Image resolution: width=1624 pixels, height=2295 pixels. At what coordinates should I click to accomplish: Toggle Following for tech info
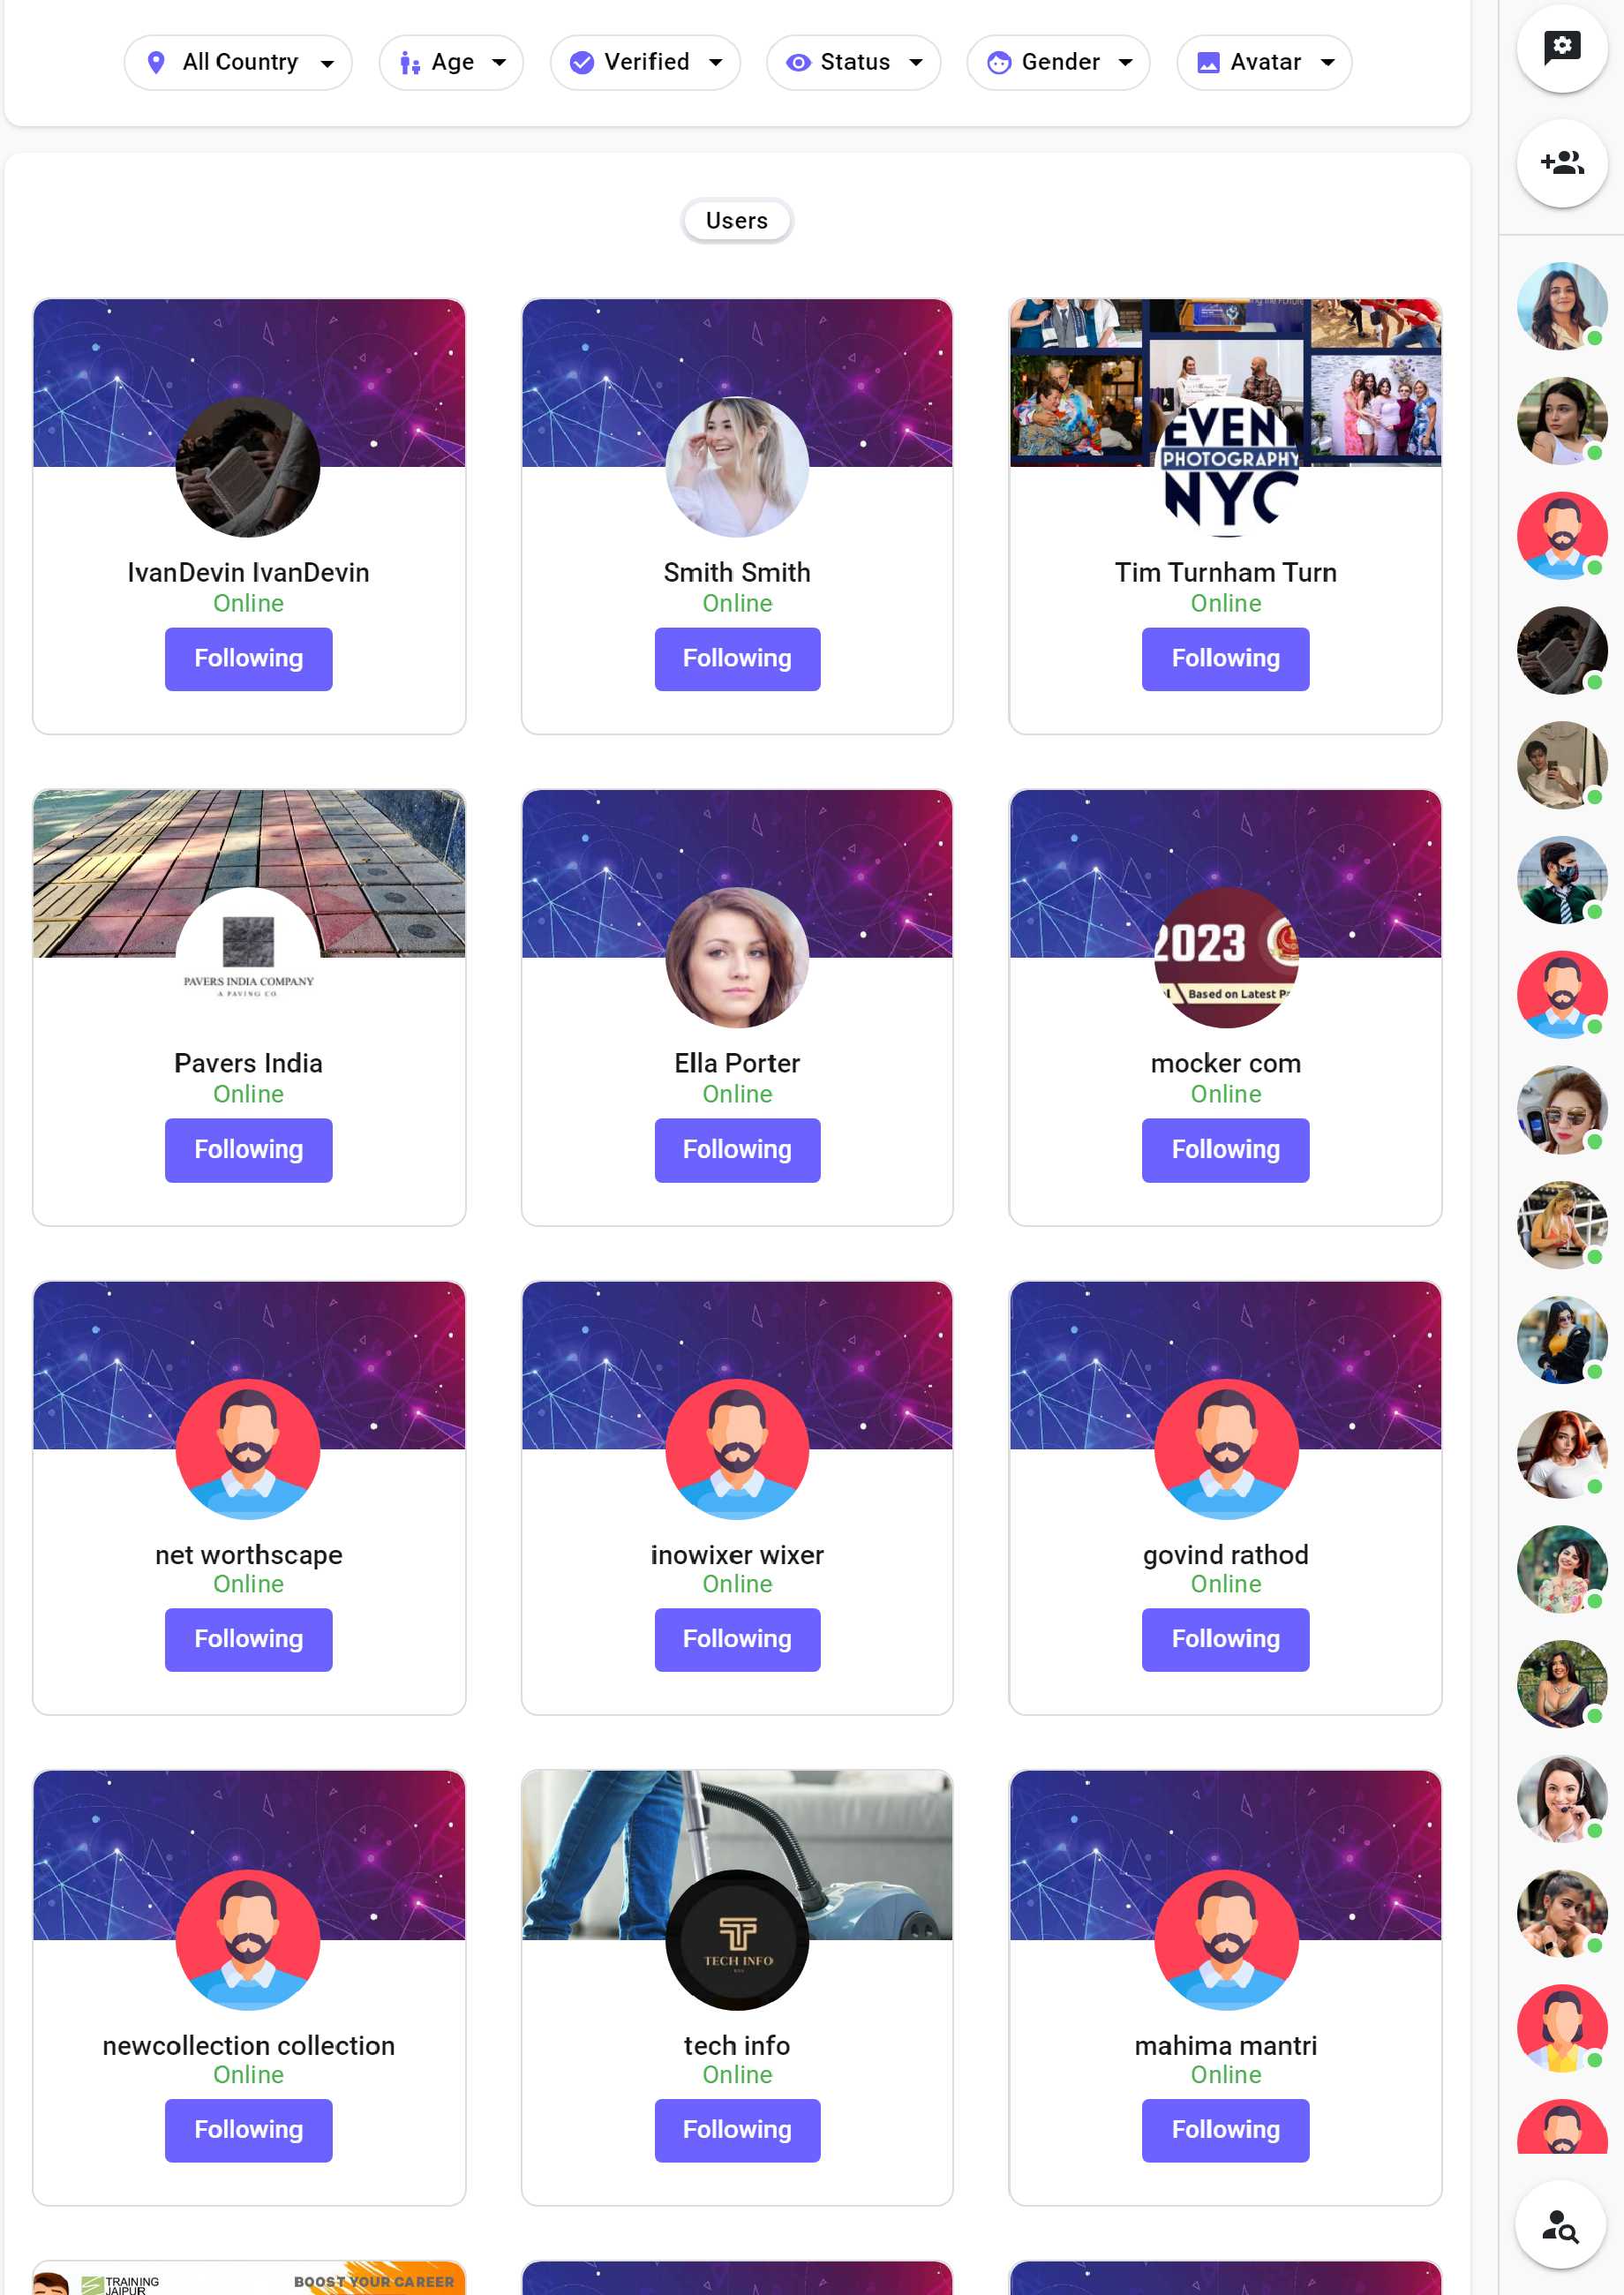737,2130
